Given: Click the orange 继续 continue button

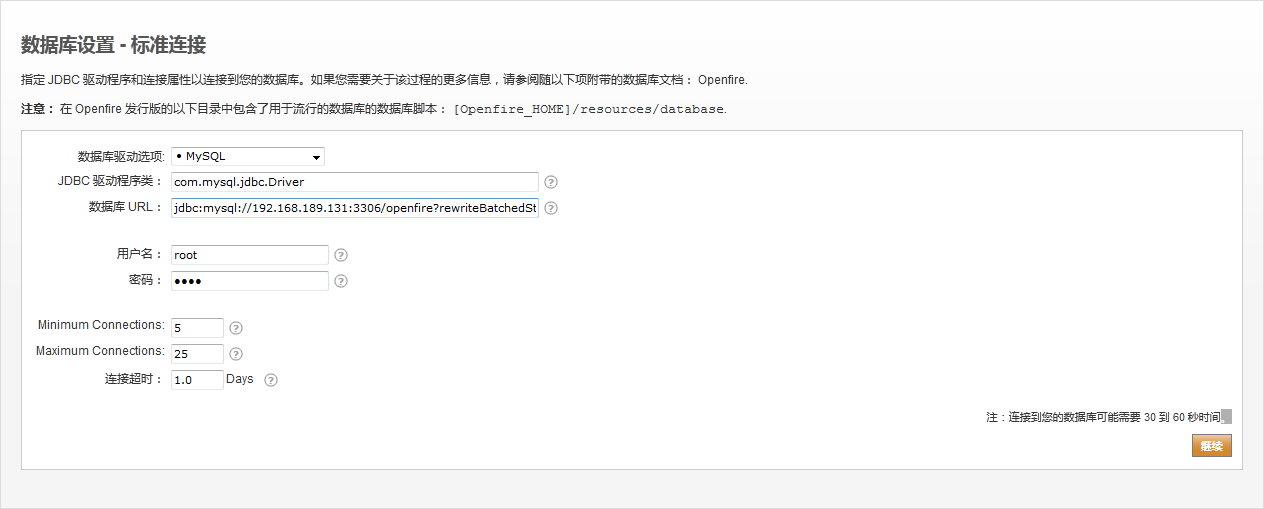Looking at the screenshot, I should click(1211, 446).
